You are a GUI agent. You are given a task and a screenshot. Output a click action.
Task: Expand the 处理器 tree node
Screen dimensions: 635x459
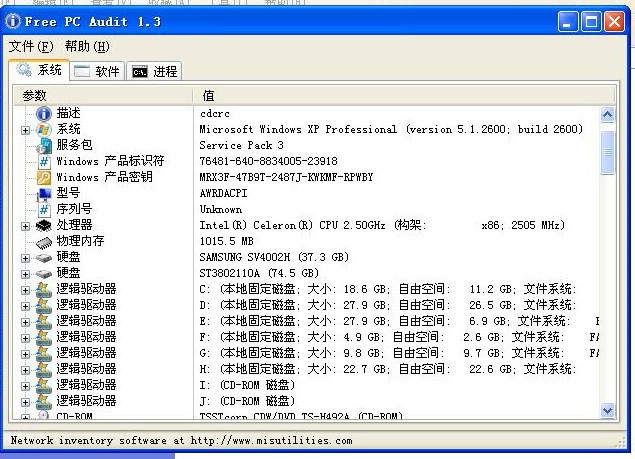[x=25, y=226]
